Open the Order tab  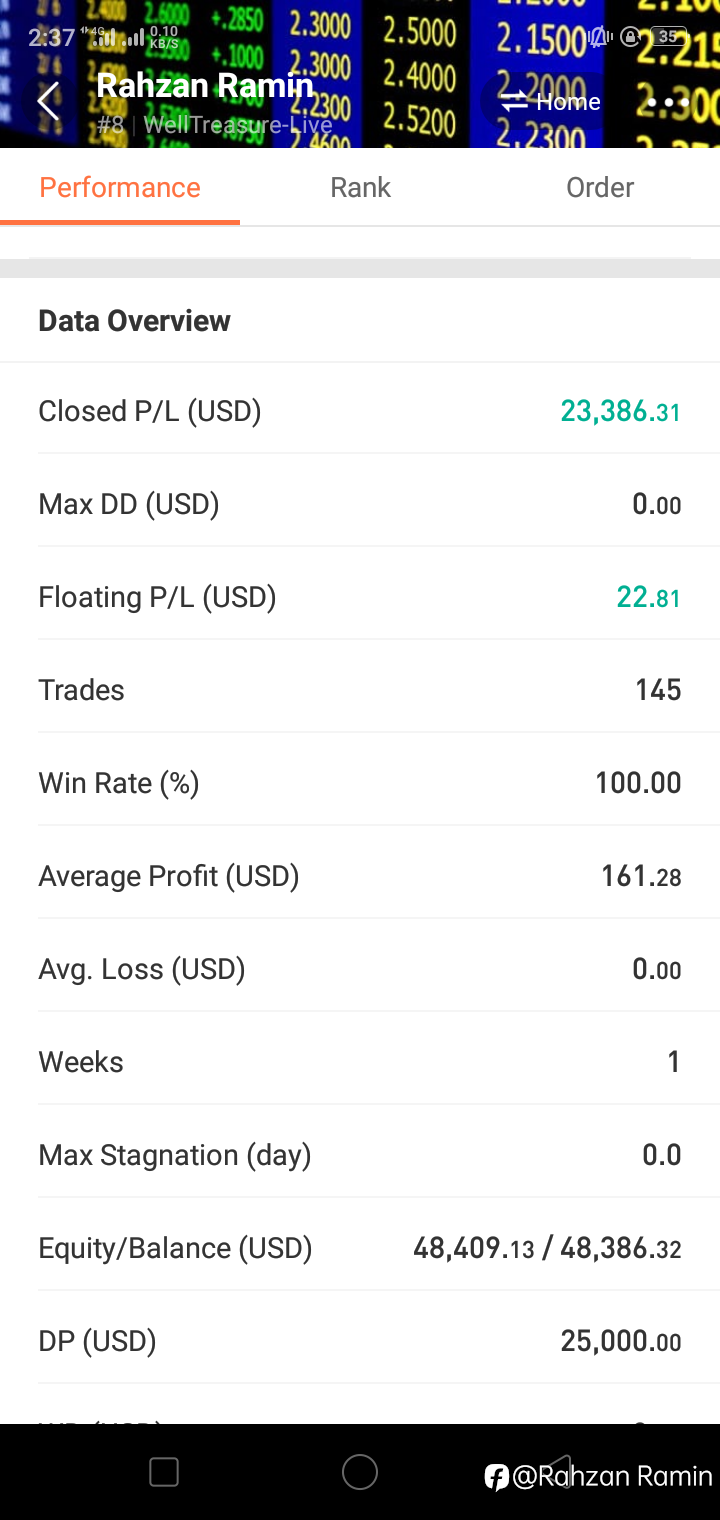[x=600, y=188]
